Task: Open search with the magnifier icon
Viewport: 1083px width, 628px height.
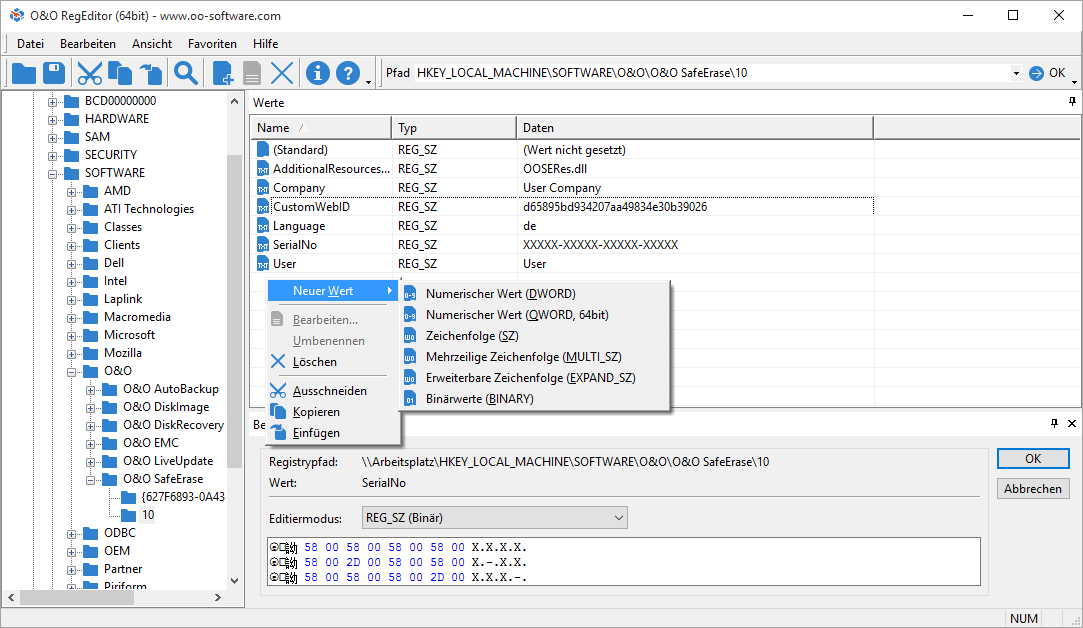Action: tap(186, 73)
